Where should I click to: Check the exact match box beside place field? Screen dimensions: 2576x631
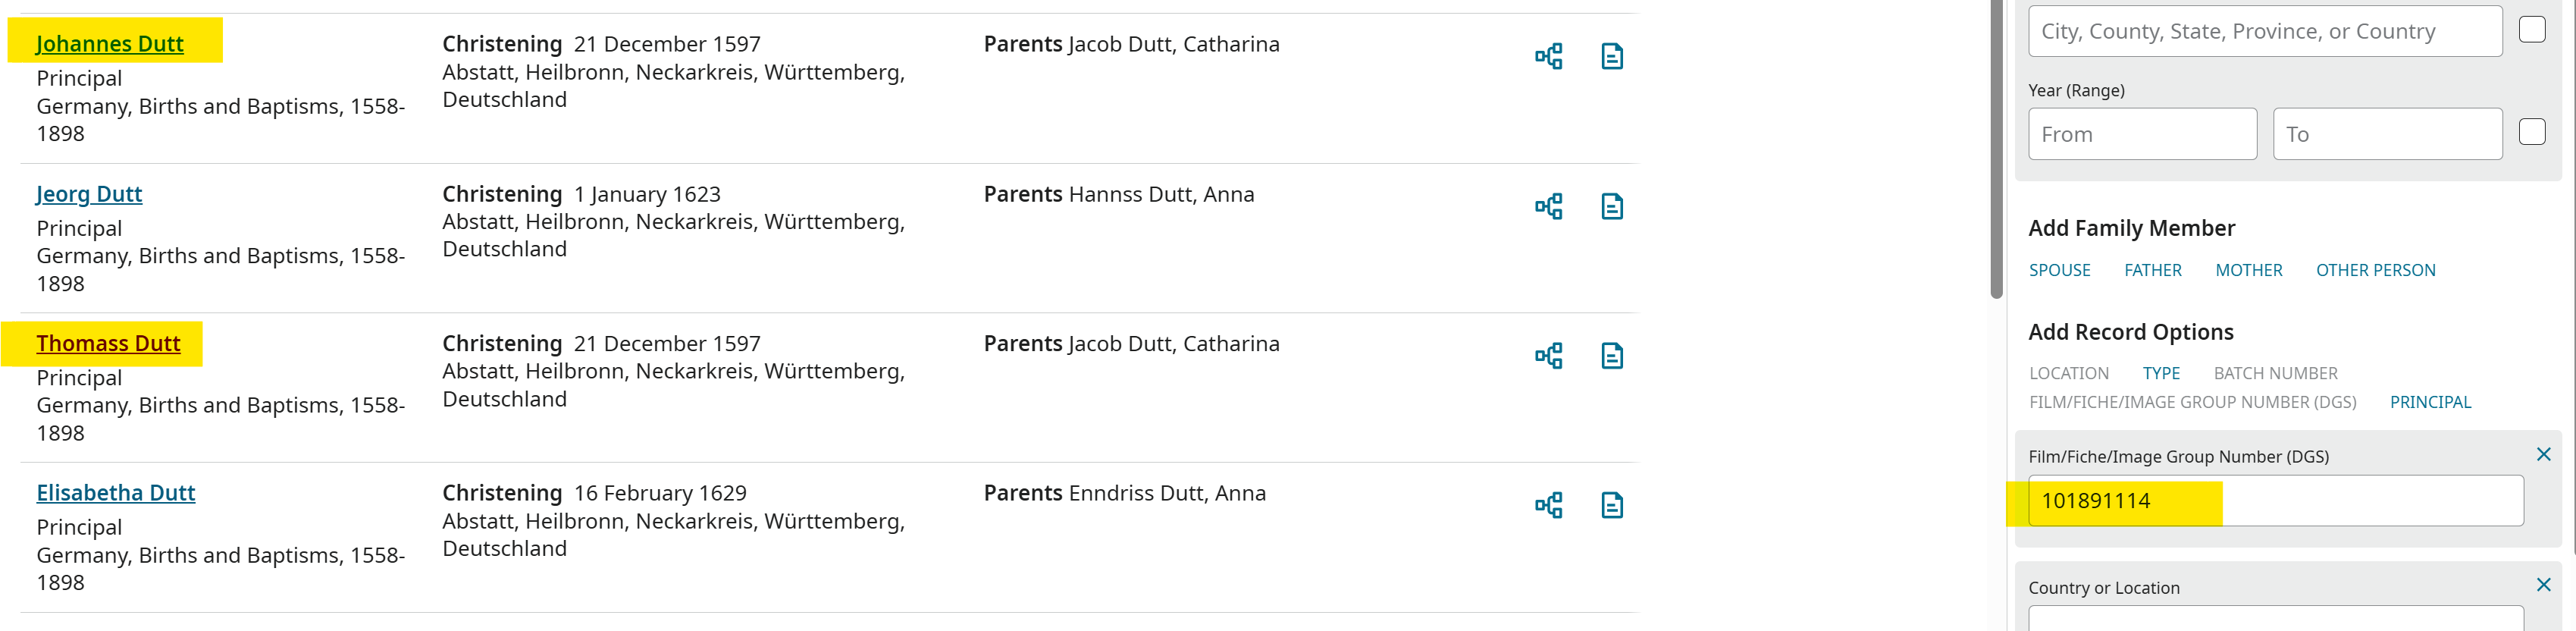[x=2531, y=30]
